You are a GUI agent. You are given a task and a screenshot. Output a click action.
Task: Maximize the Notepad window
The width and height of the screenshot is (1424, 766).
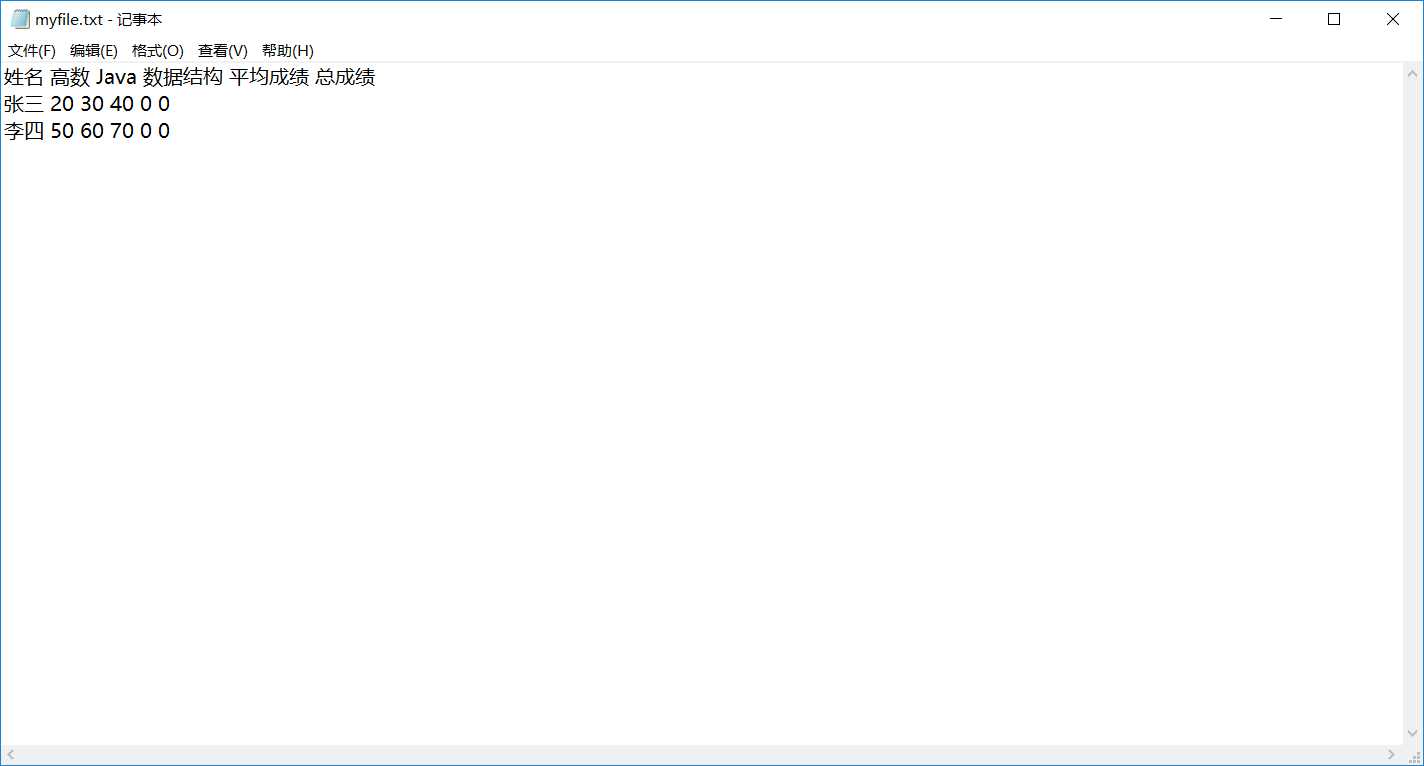pos(1333,19)
